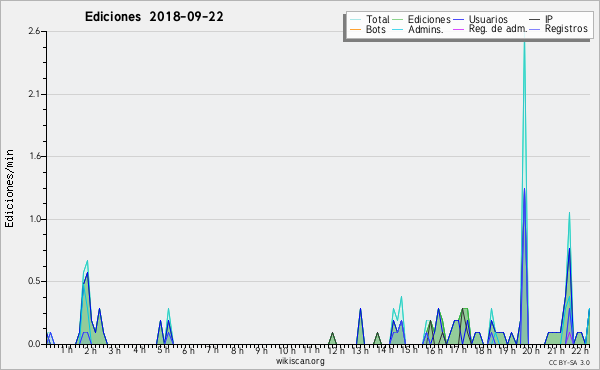Image resolution: width=600 pixels, height=370 pixels.
Task: Click the Total legend color line
Action: [355, 20]
